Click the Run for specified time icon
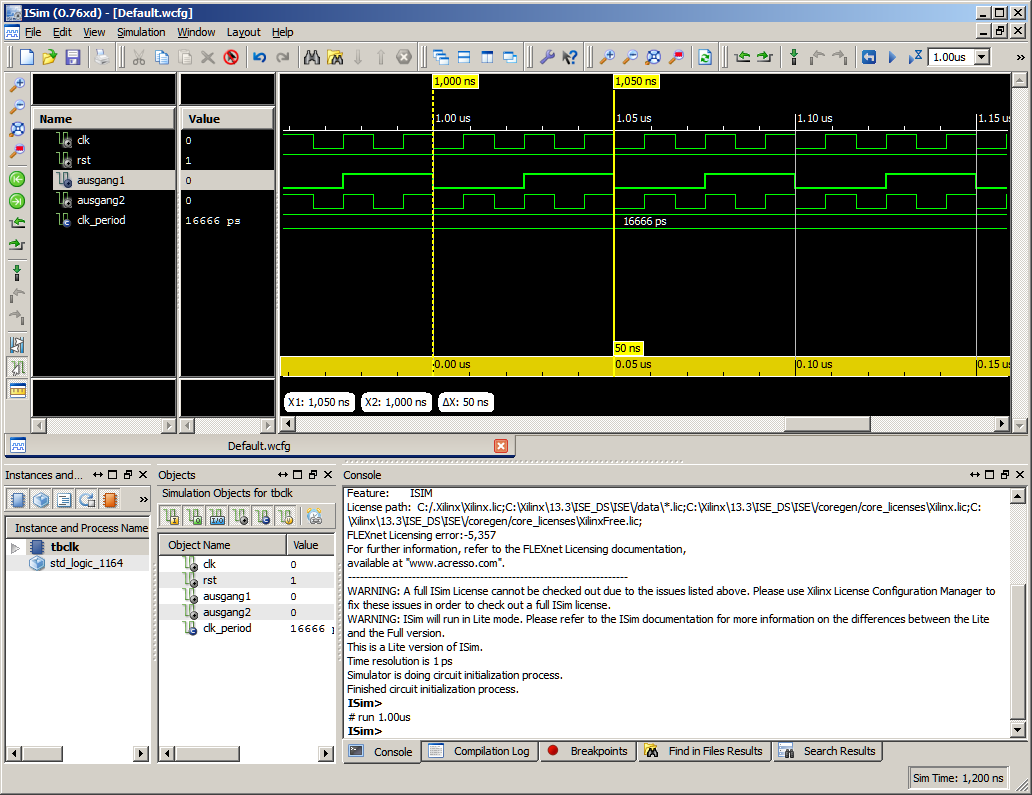 click(x=915, y=57)
